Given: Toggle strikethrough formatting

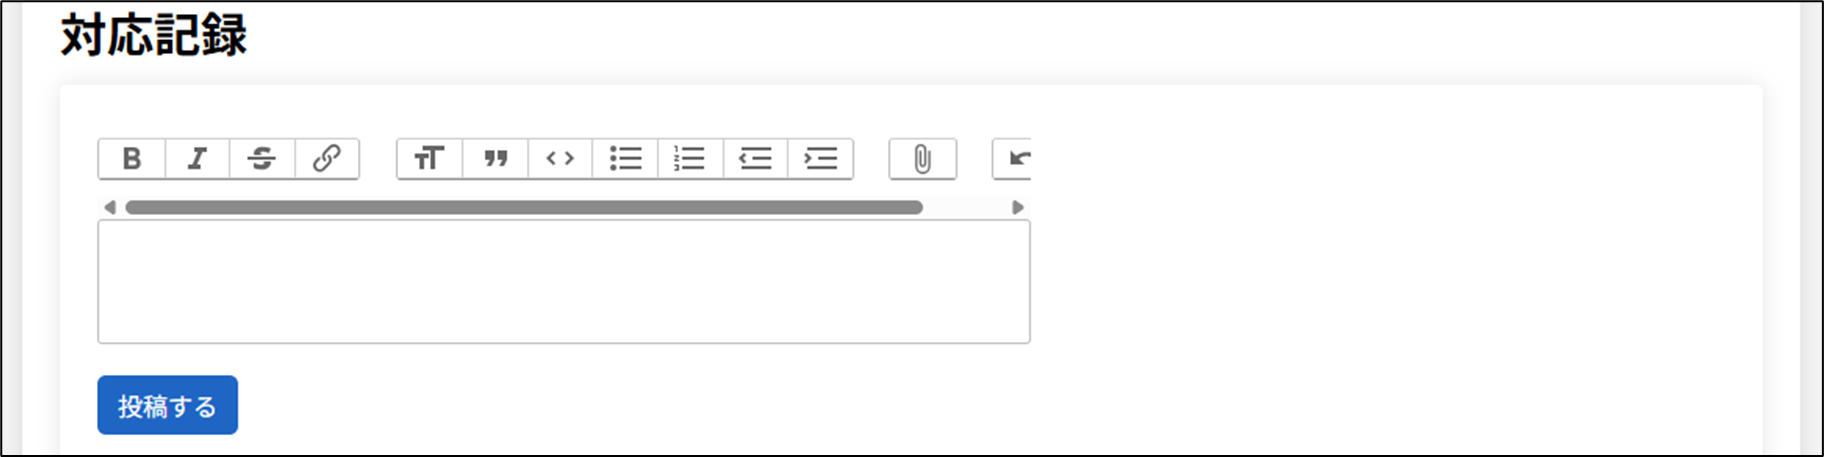Looking at the screenshot, I should click(x=262, y=159).
